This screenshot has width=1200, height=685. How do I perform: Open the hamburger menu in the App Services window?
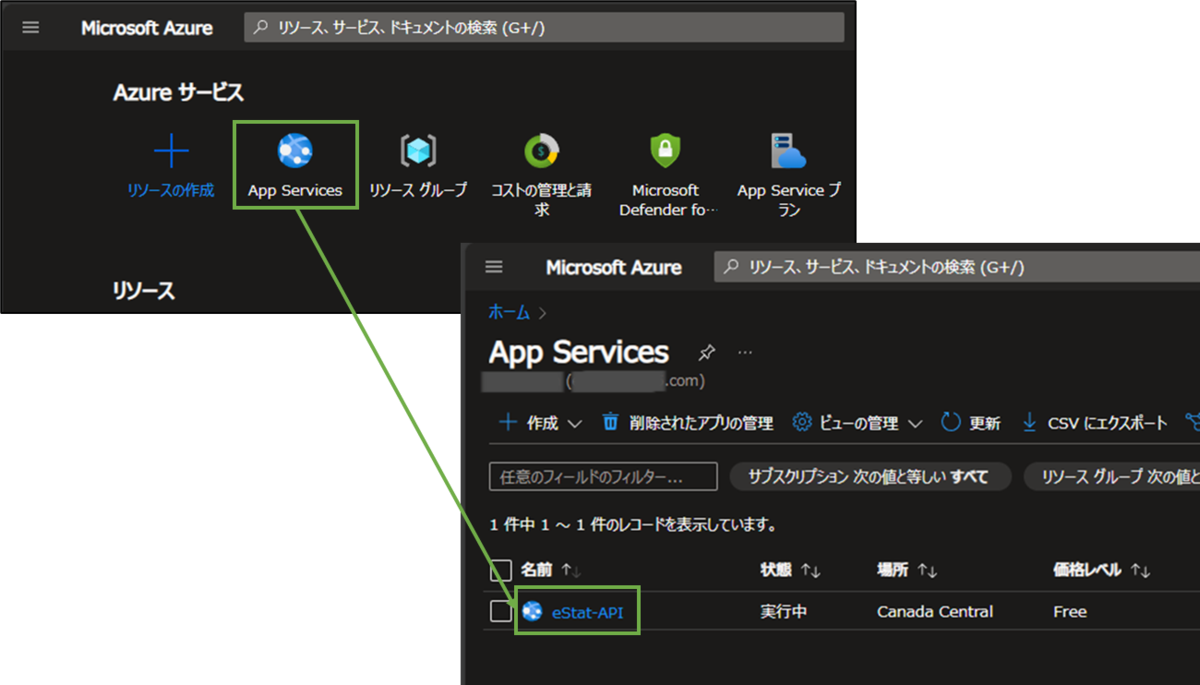pos(494,267)
